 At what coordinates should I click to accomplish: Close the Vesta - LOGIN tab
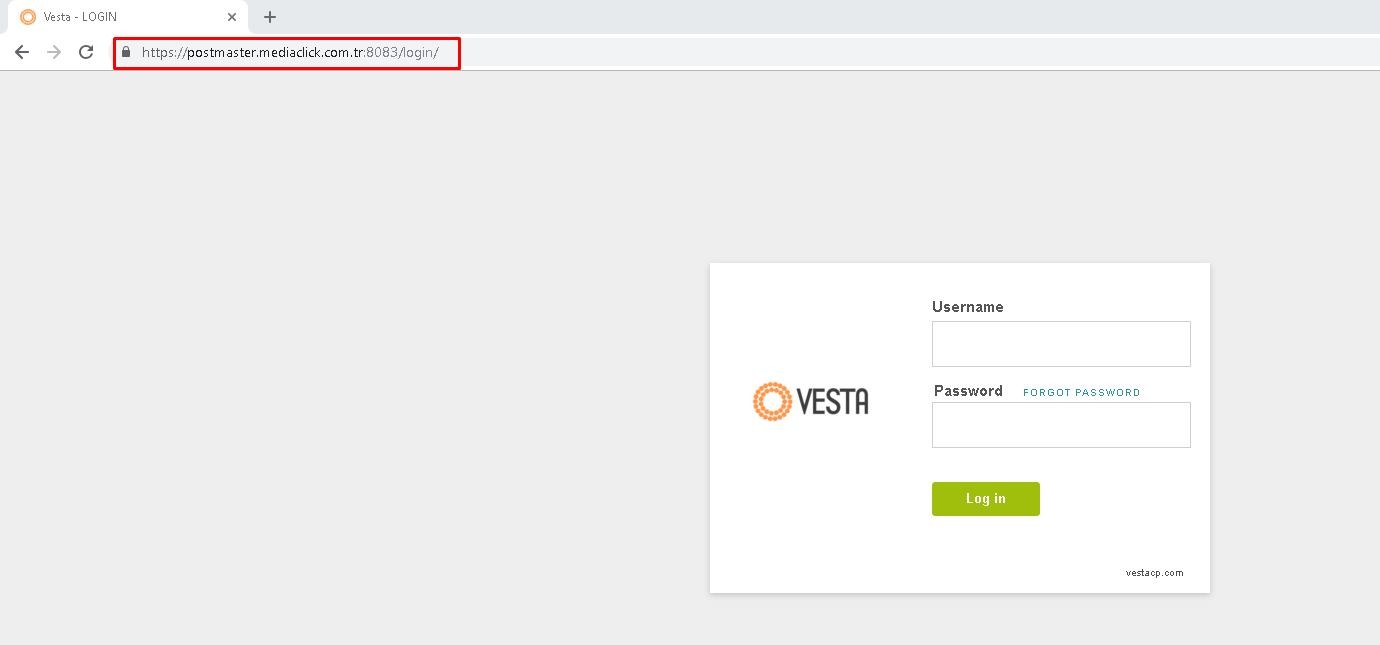click(x=232, y=17)
